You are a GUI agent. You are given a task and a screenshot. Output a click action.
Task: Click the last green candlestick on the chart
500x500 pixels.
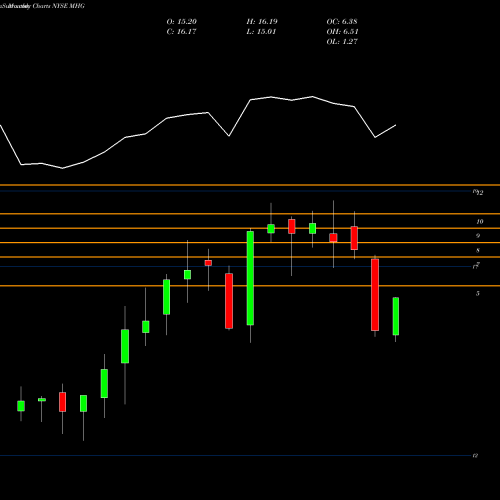[396, 316]
